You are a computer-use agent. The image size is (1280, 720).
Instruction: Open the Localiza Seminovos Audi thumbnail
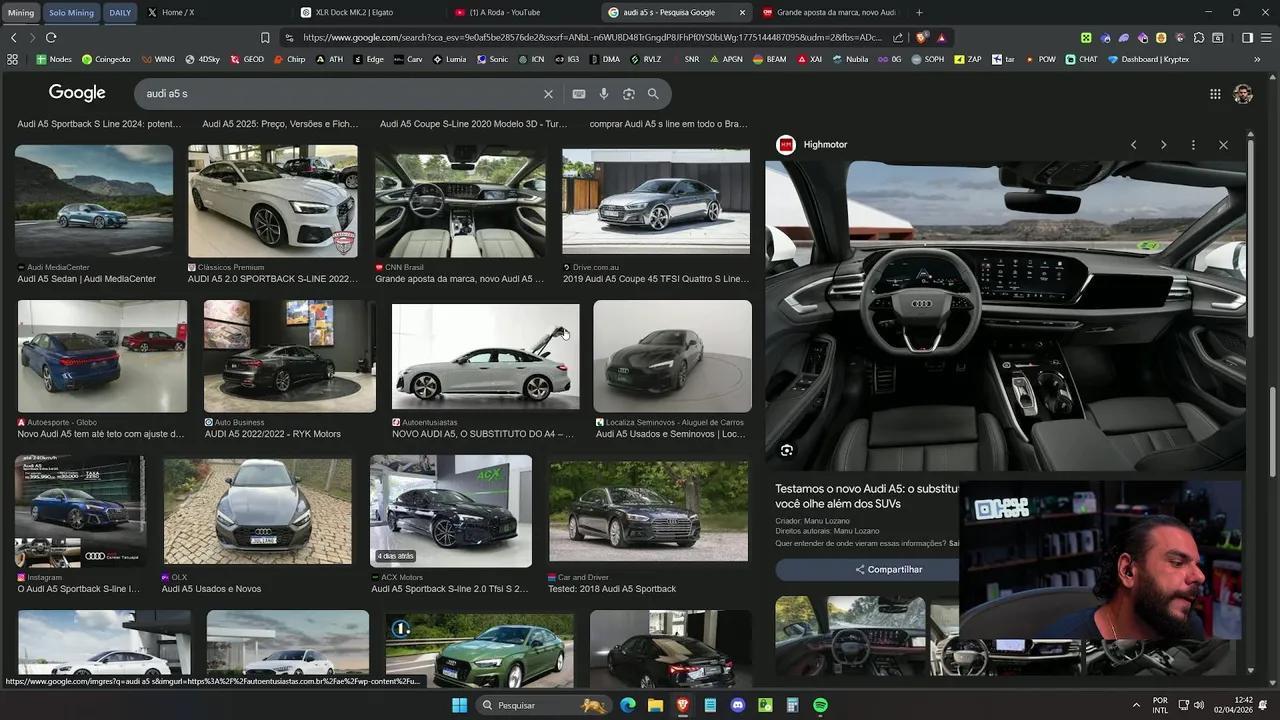point(672,356)
